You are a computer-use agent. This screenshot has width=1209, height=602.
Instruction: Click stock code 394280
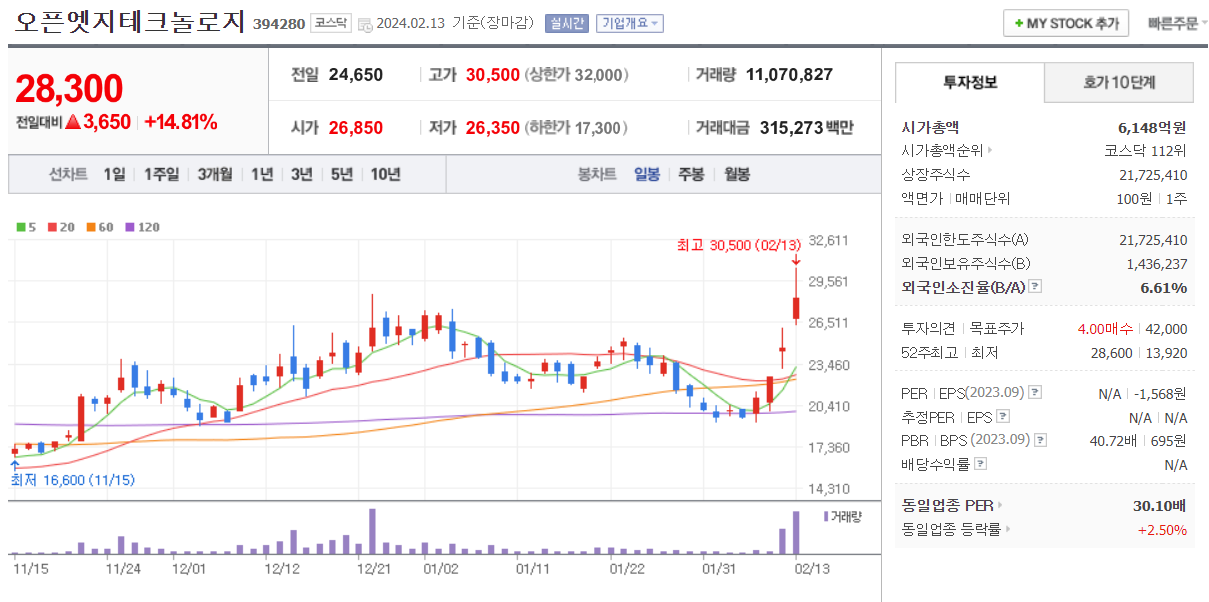pyautogui.click(x=279, y=23)
